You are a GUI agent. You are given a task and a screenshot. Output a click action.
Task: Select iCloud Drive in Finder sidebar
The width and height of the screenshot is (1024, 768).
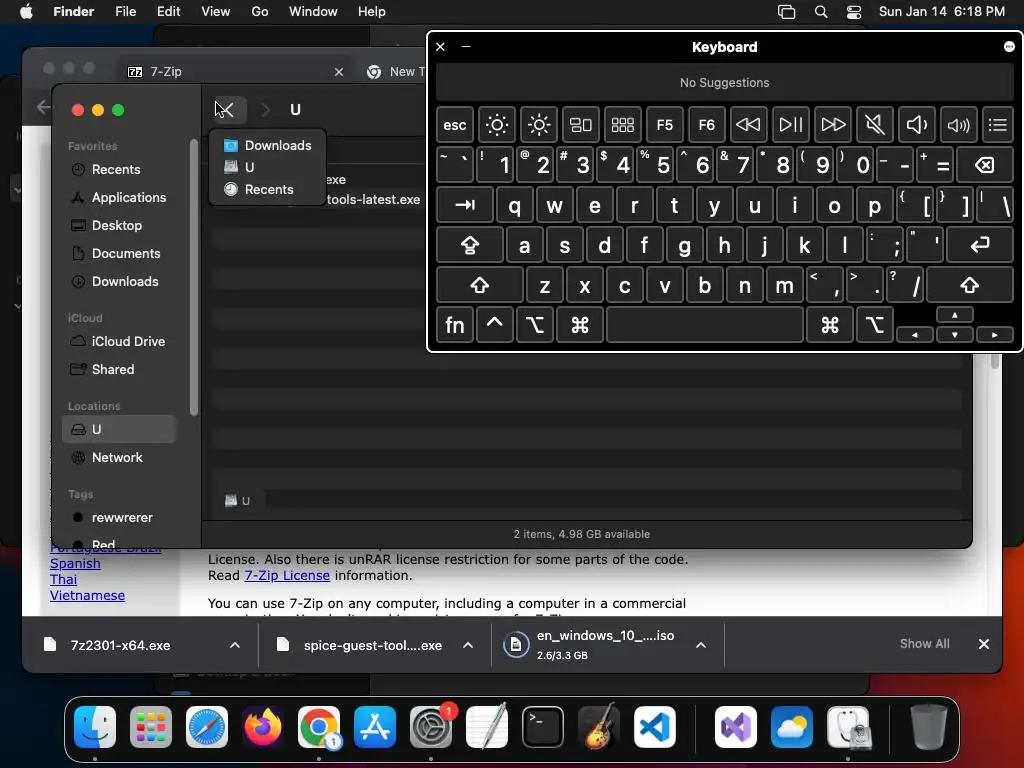[120, 342]
